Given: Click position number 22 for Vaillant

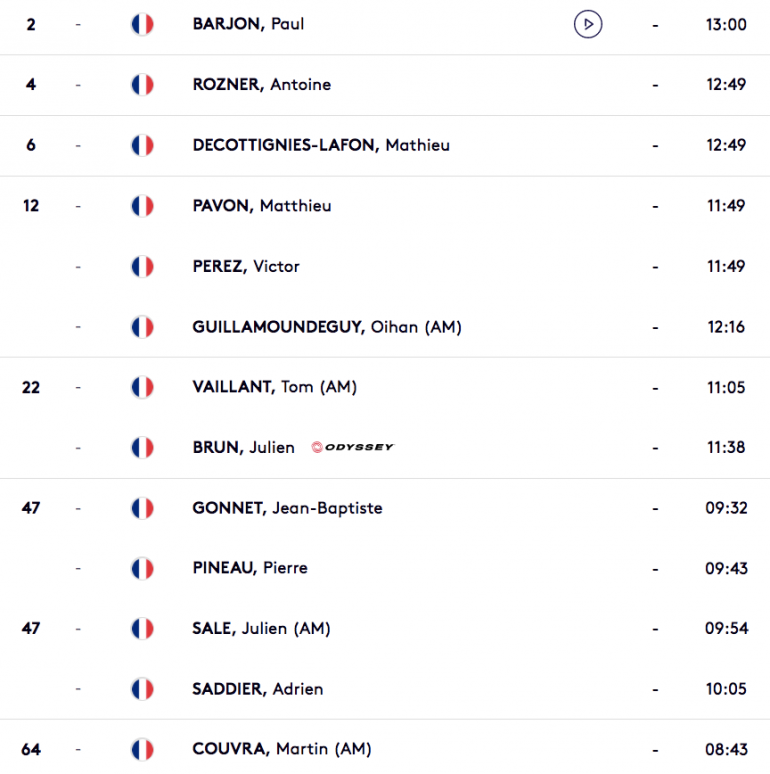Looking at the screenshot, I should click(x=31, y=387).
